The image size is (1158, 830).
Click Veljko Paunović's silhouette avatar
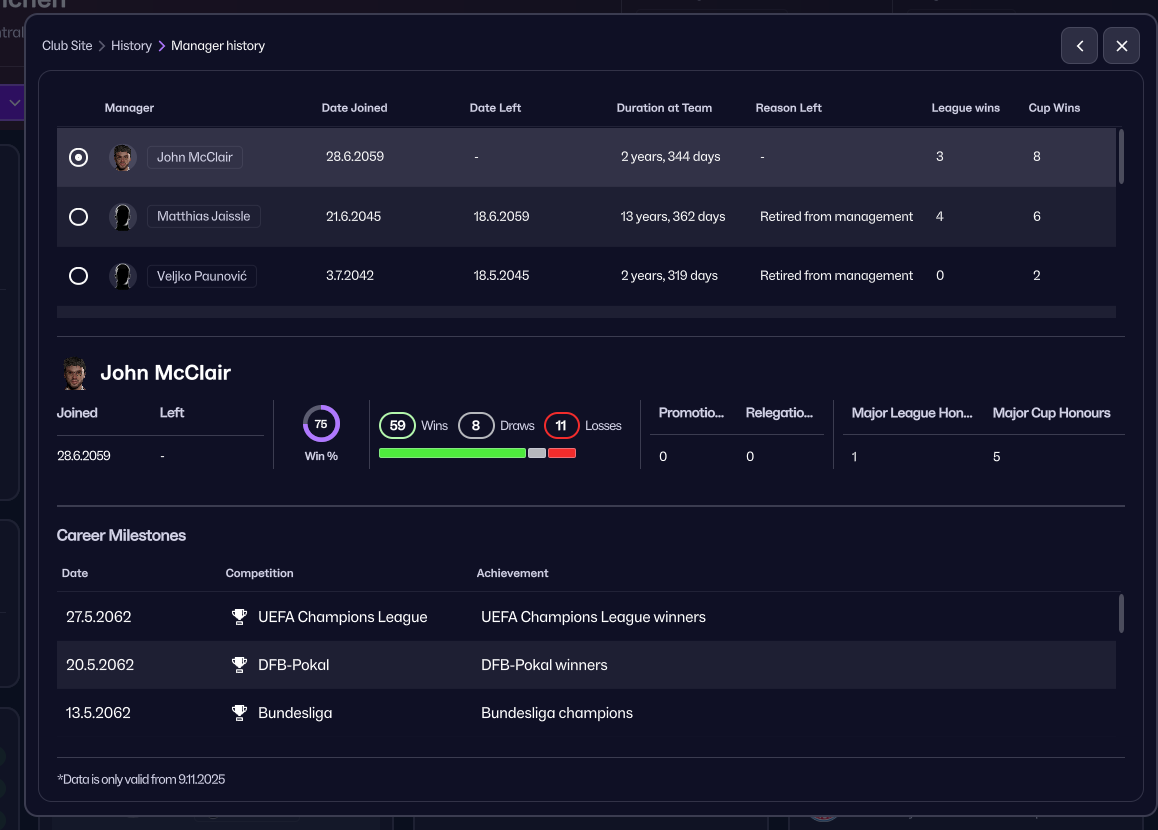click(123, 276)
